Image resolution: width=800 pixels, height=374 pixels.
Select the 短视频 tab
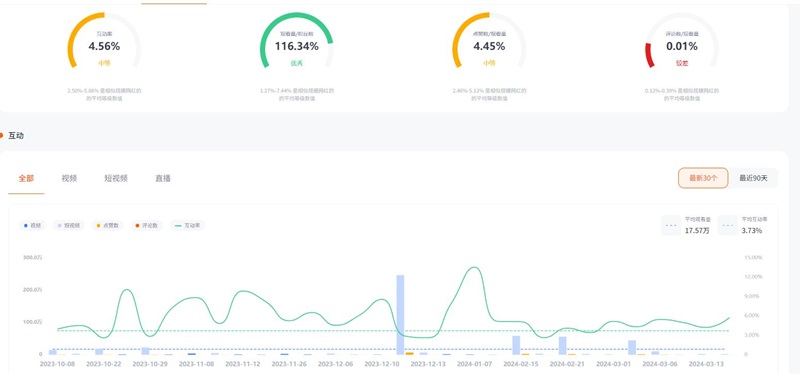point(116,179)
